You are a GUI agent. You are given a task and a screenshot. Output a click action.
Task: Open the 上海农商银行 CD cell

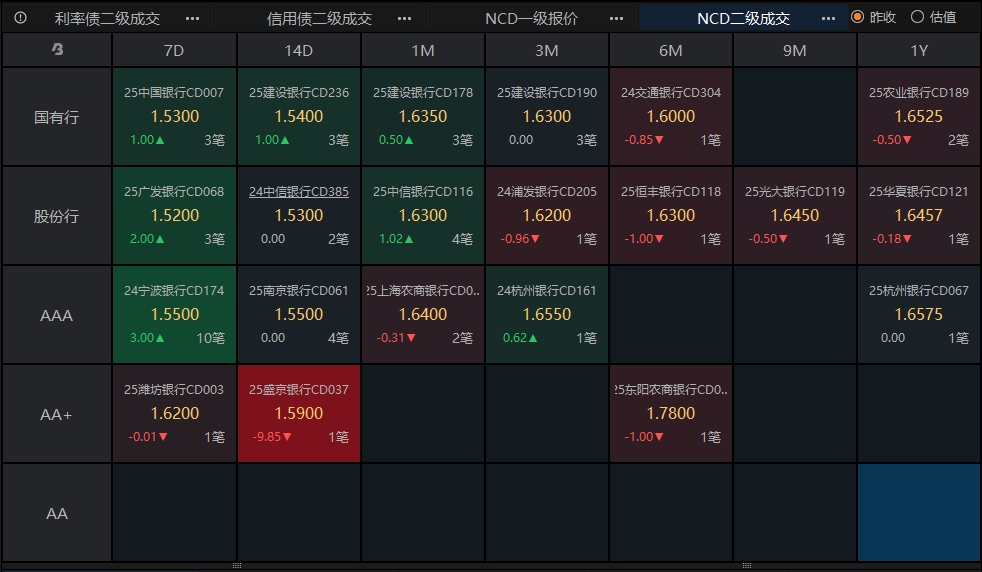[423, 315]
